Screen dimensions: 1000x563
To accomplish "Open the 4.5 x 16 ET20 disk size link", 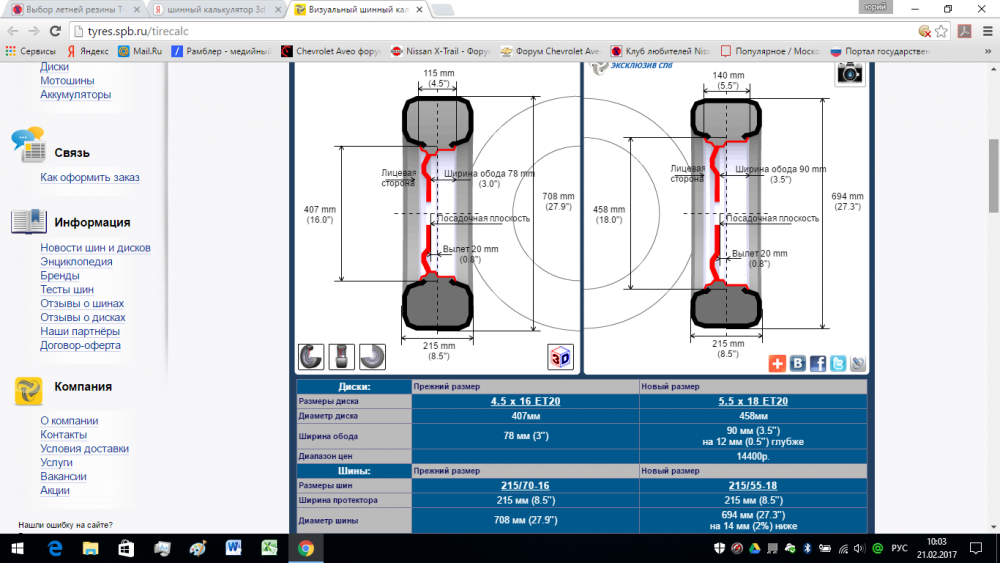I will [525, 401].
